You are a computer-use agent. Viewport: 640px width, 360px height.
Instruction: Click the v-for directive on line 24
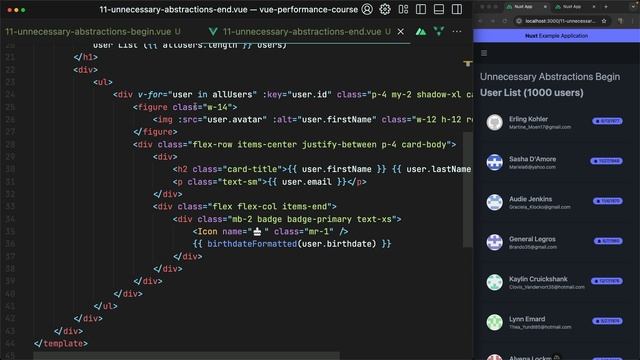click(150, 94)
